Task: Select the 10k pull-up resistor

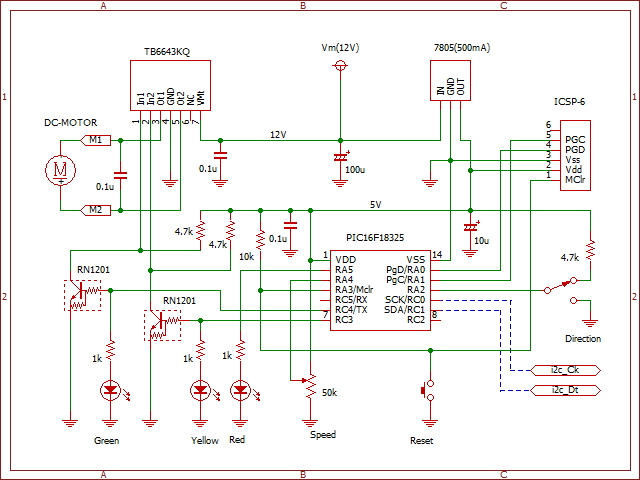Action: pyautogui.click(x=260, y=240)
